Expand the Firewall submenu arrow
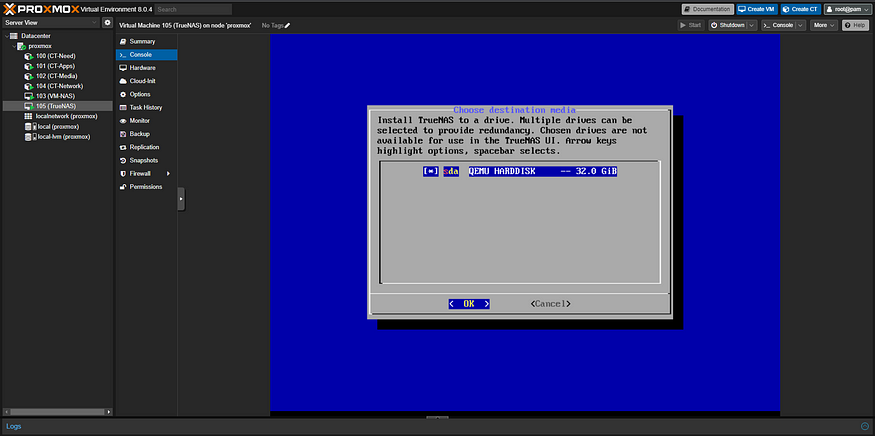The image size is (875, 436). [x=168, y=174]
